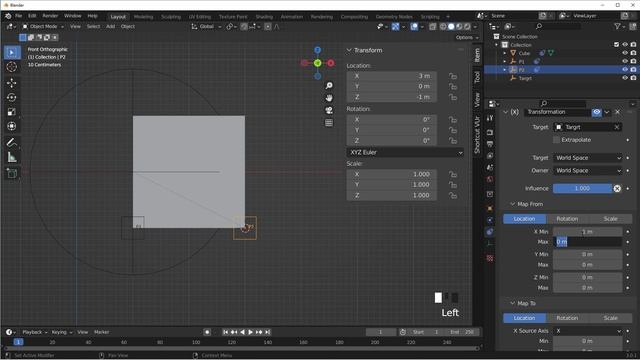The image size is (640, 360).
Task: Select the Measure tool
Action: [12, 157]
